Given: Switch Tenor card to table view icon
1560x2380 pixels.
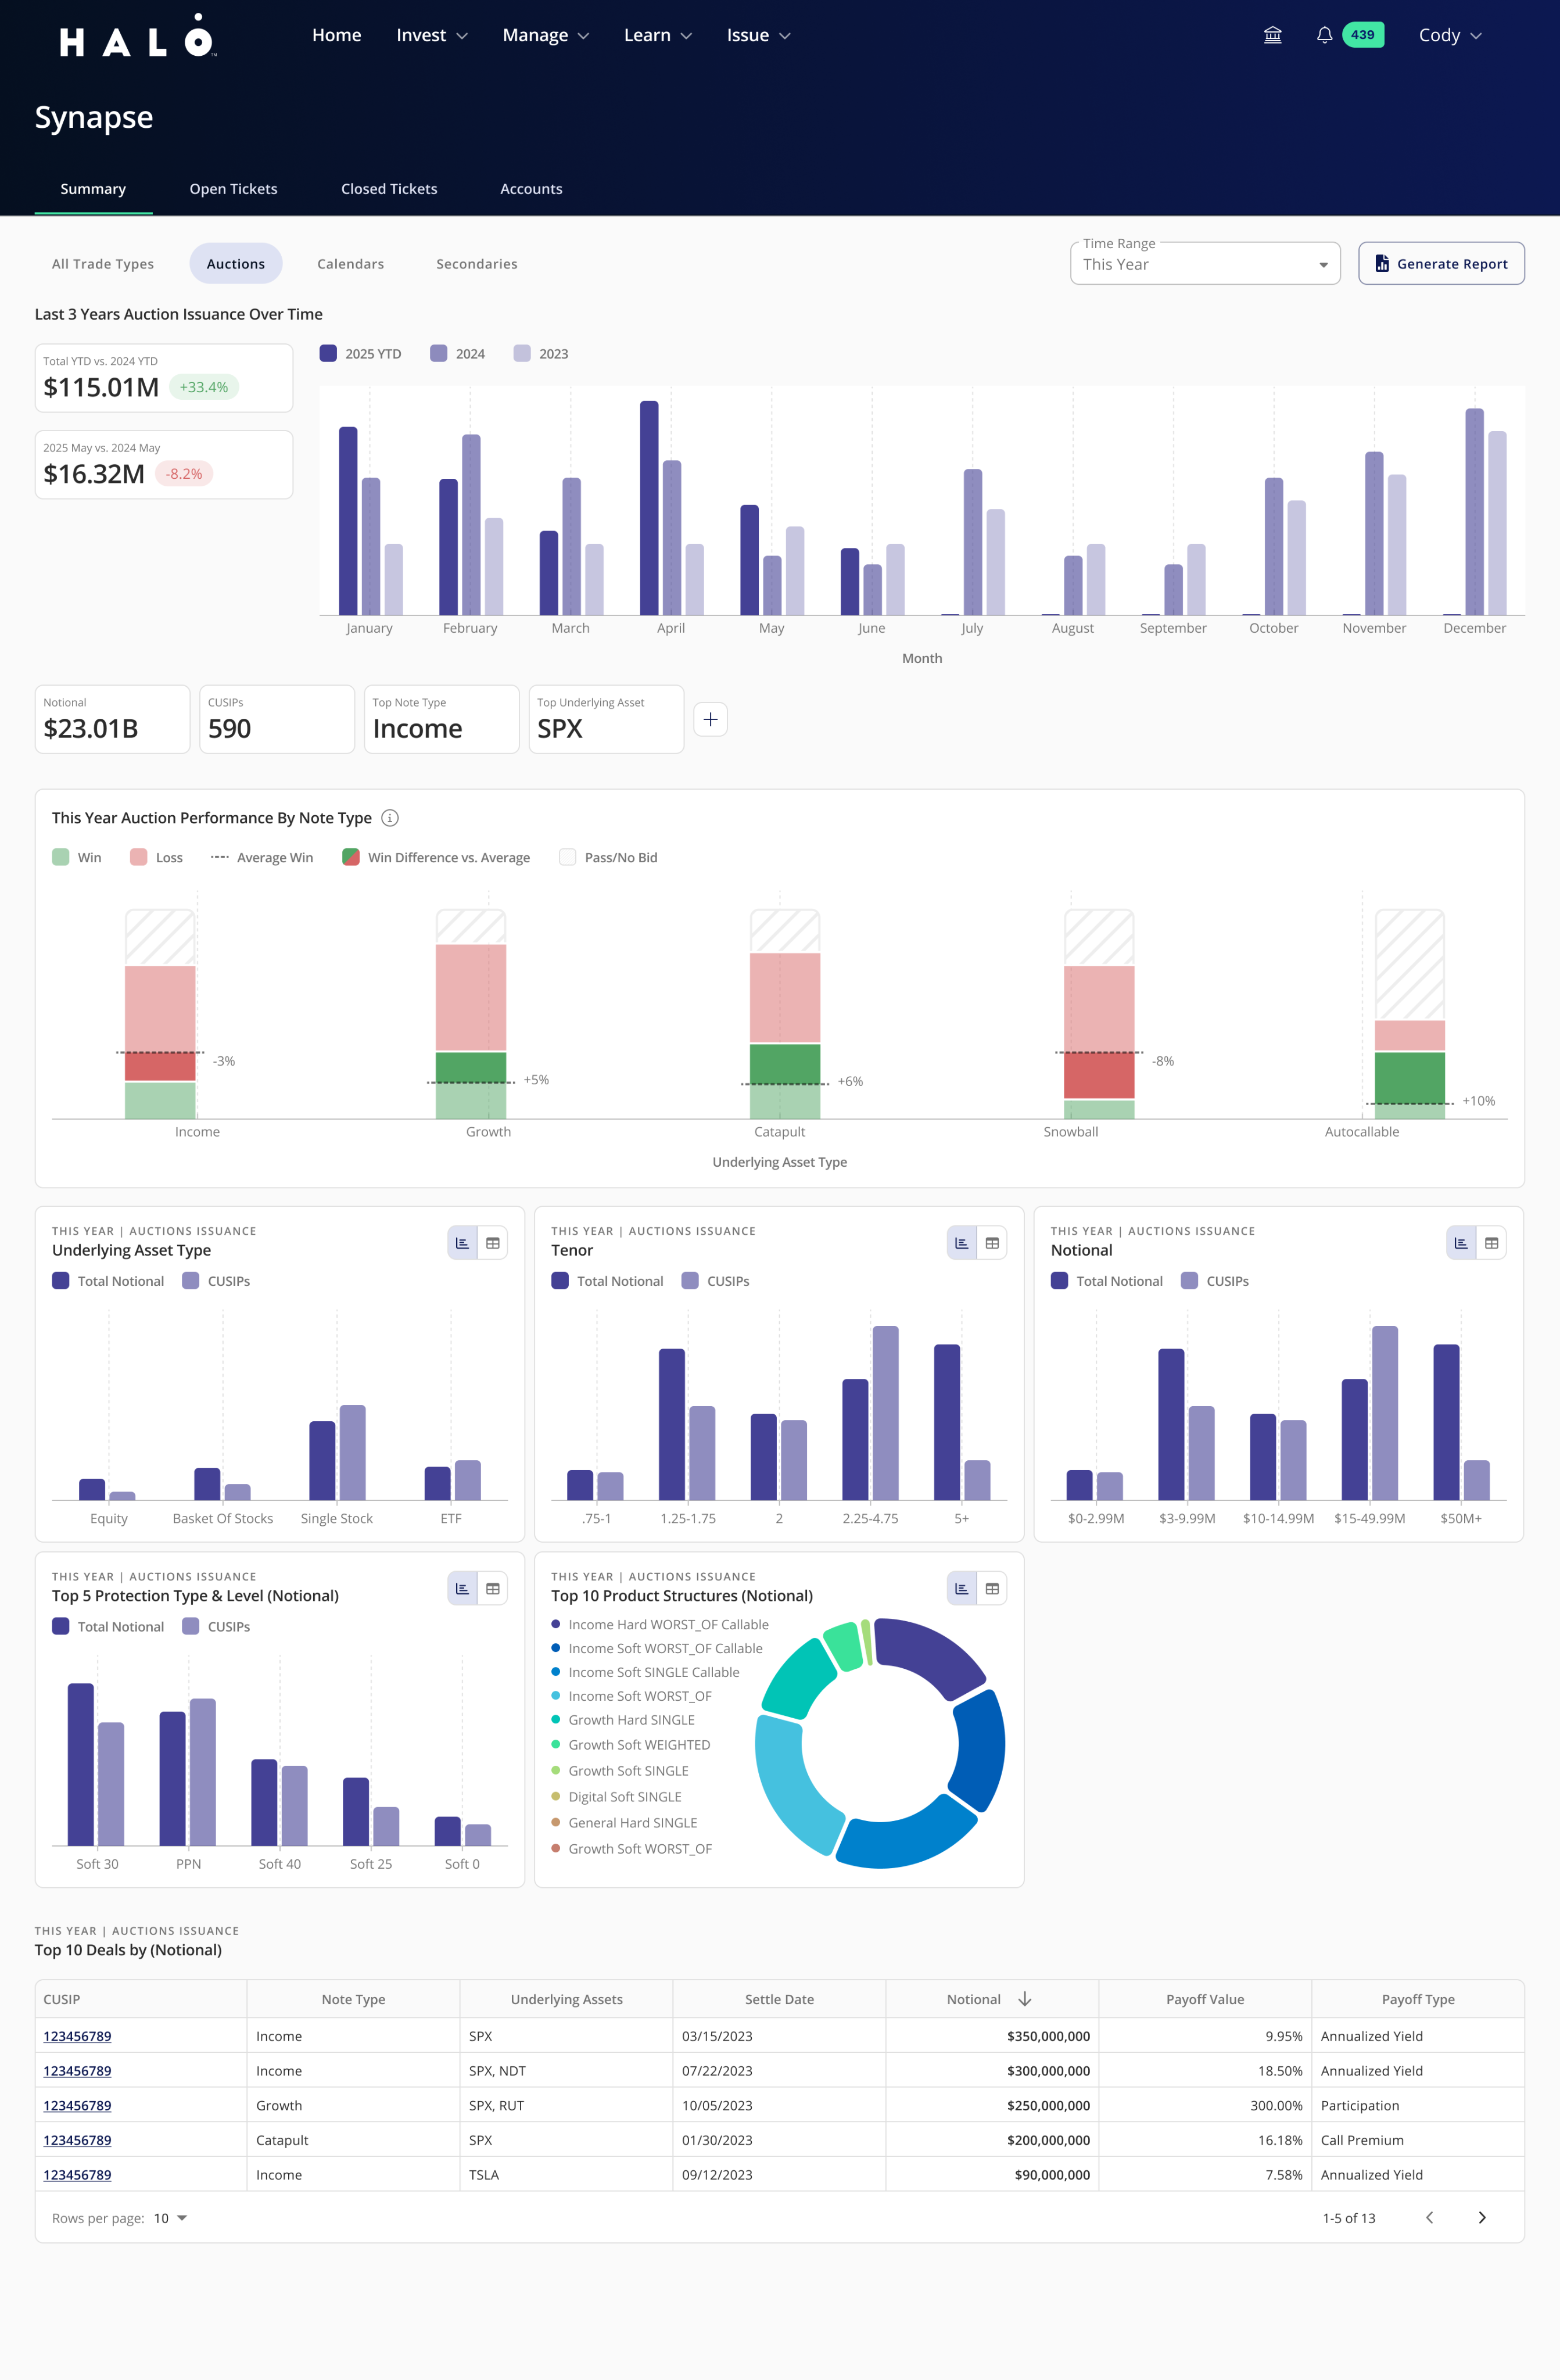Looking at the screenshot, I should 992,1243.
